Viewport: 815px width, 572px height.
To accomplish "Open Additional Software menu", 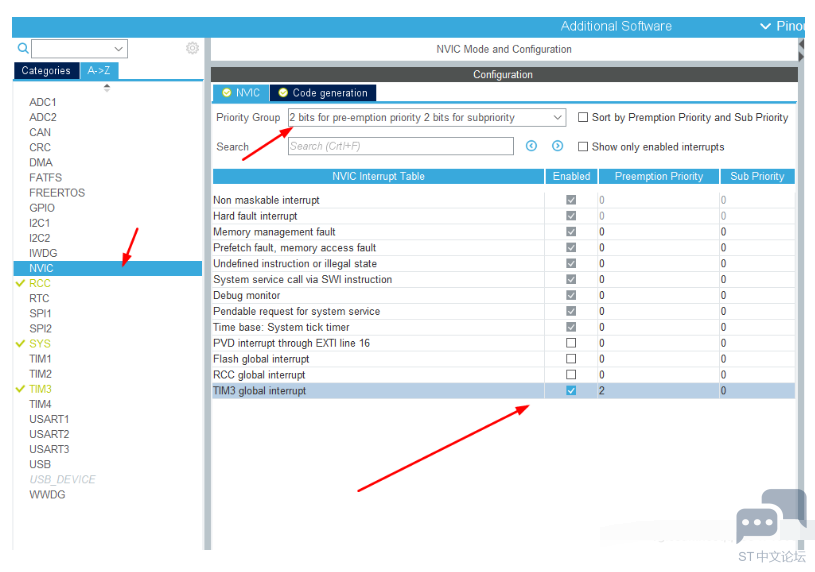I will click(616, 26).
